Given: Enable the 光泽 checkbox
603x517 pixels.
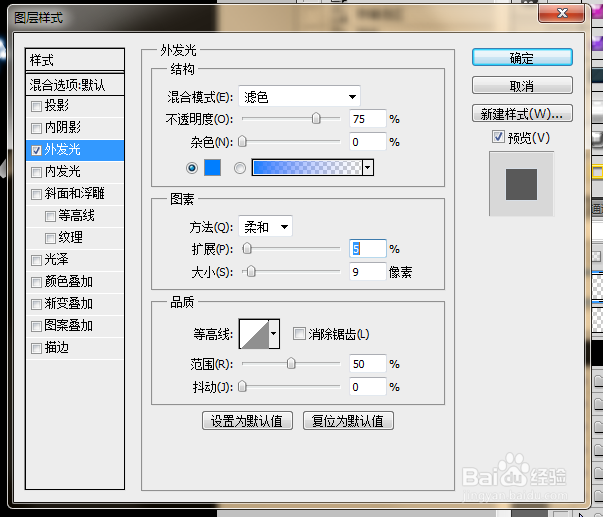Looking at the screenshot, I should [x=36, y=260].
